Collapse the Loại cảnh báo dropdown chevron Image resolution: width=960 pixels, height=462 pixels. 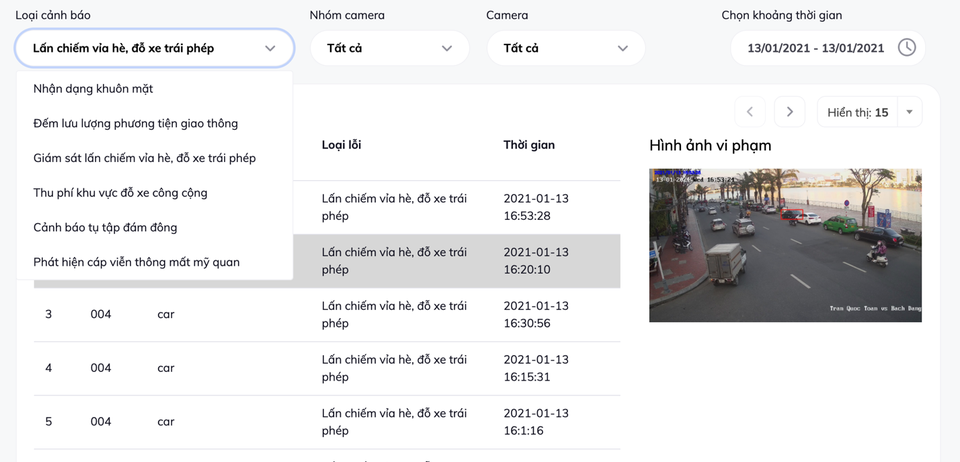pos(270,48)
